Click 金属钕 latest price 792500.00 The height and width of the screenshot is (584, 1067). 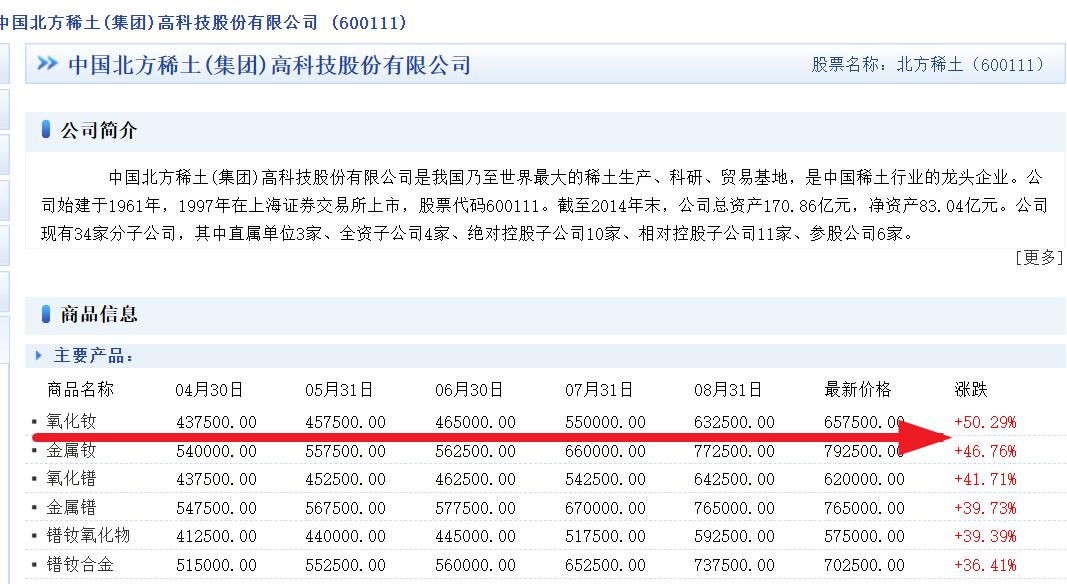click(864, 451)
